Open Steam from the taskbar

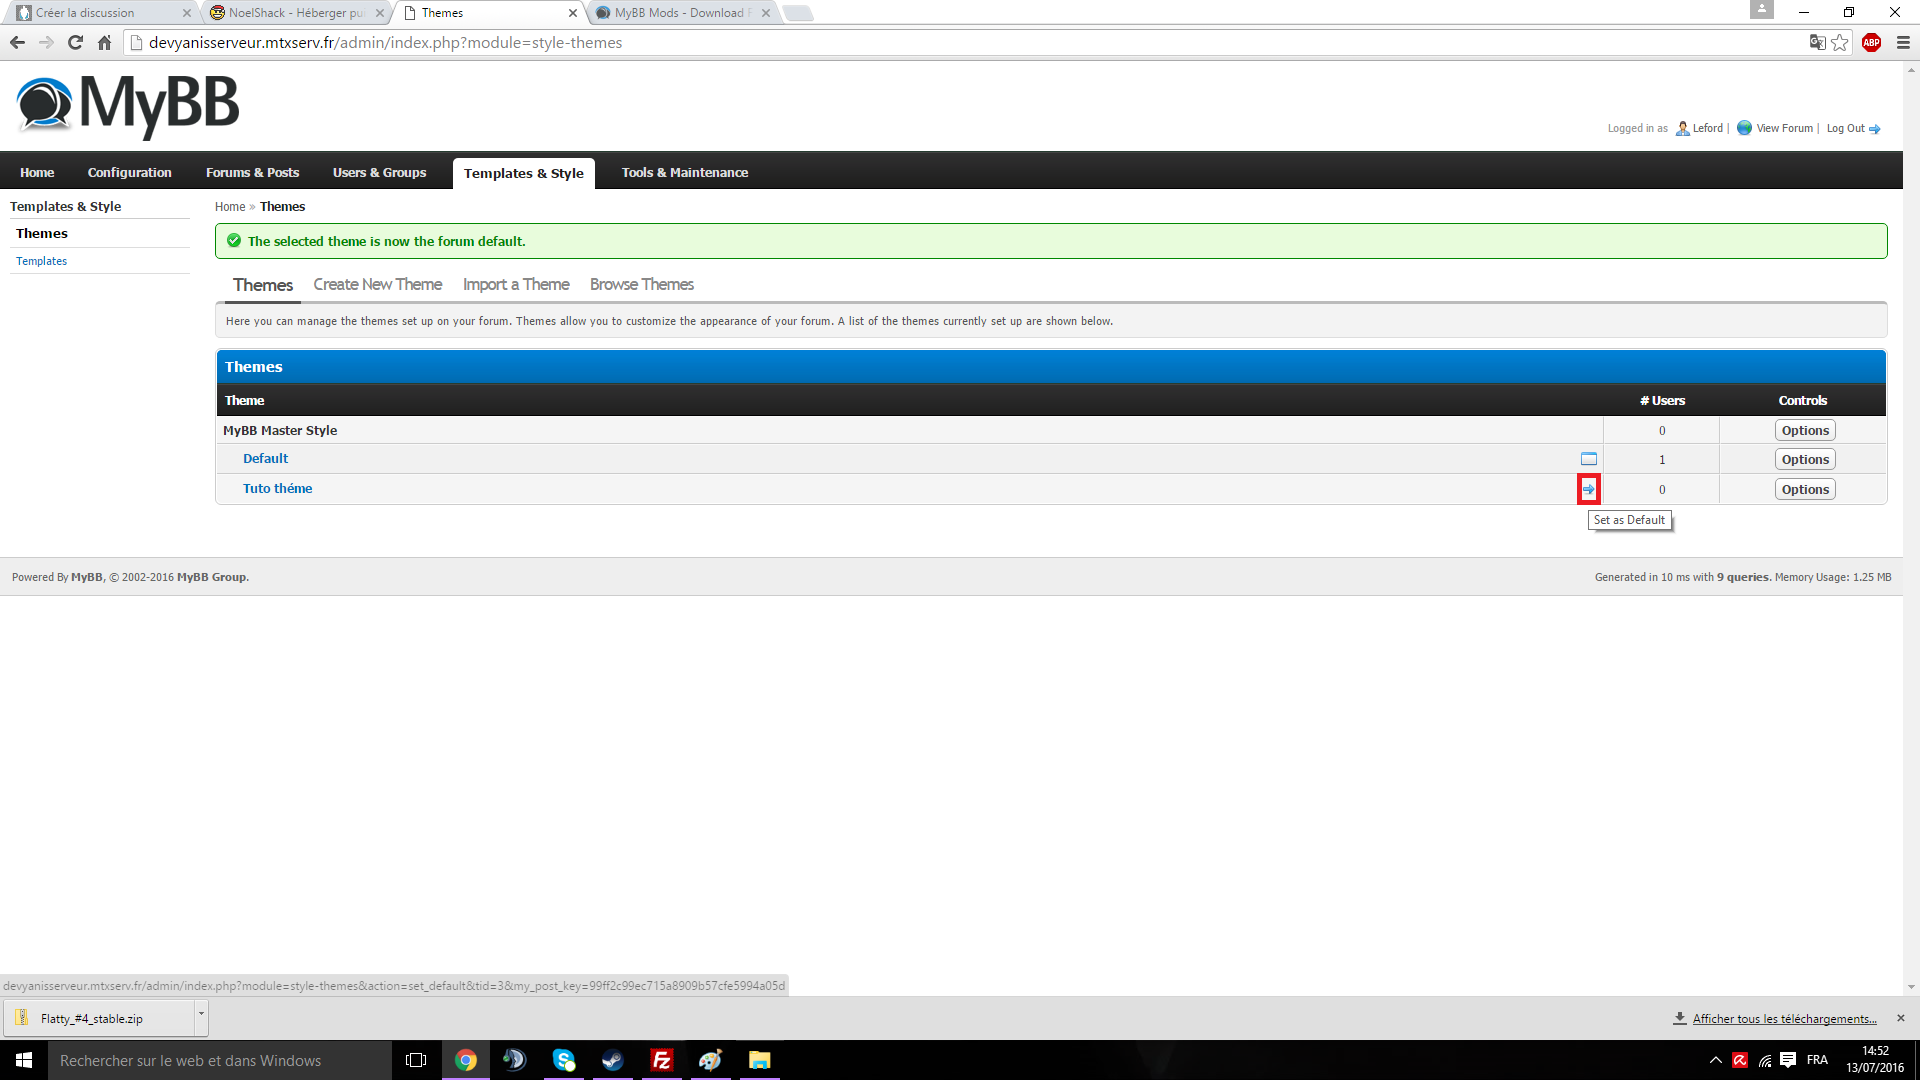[x=612, y=1060]
